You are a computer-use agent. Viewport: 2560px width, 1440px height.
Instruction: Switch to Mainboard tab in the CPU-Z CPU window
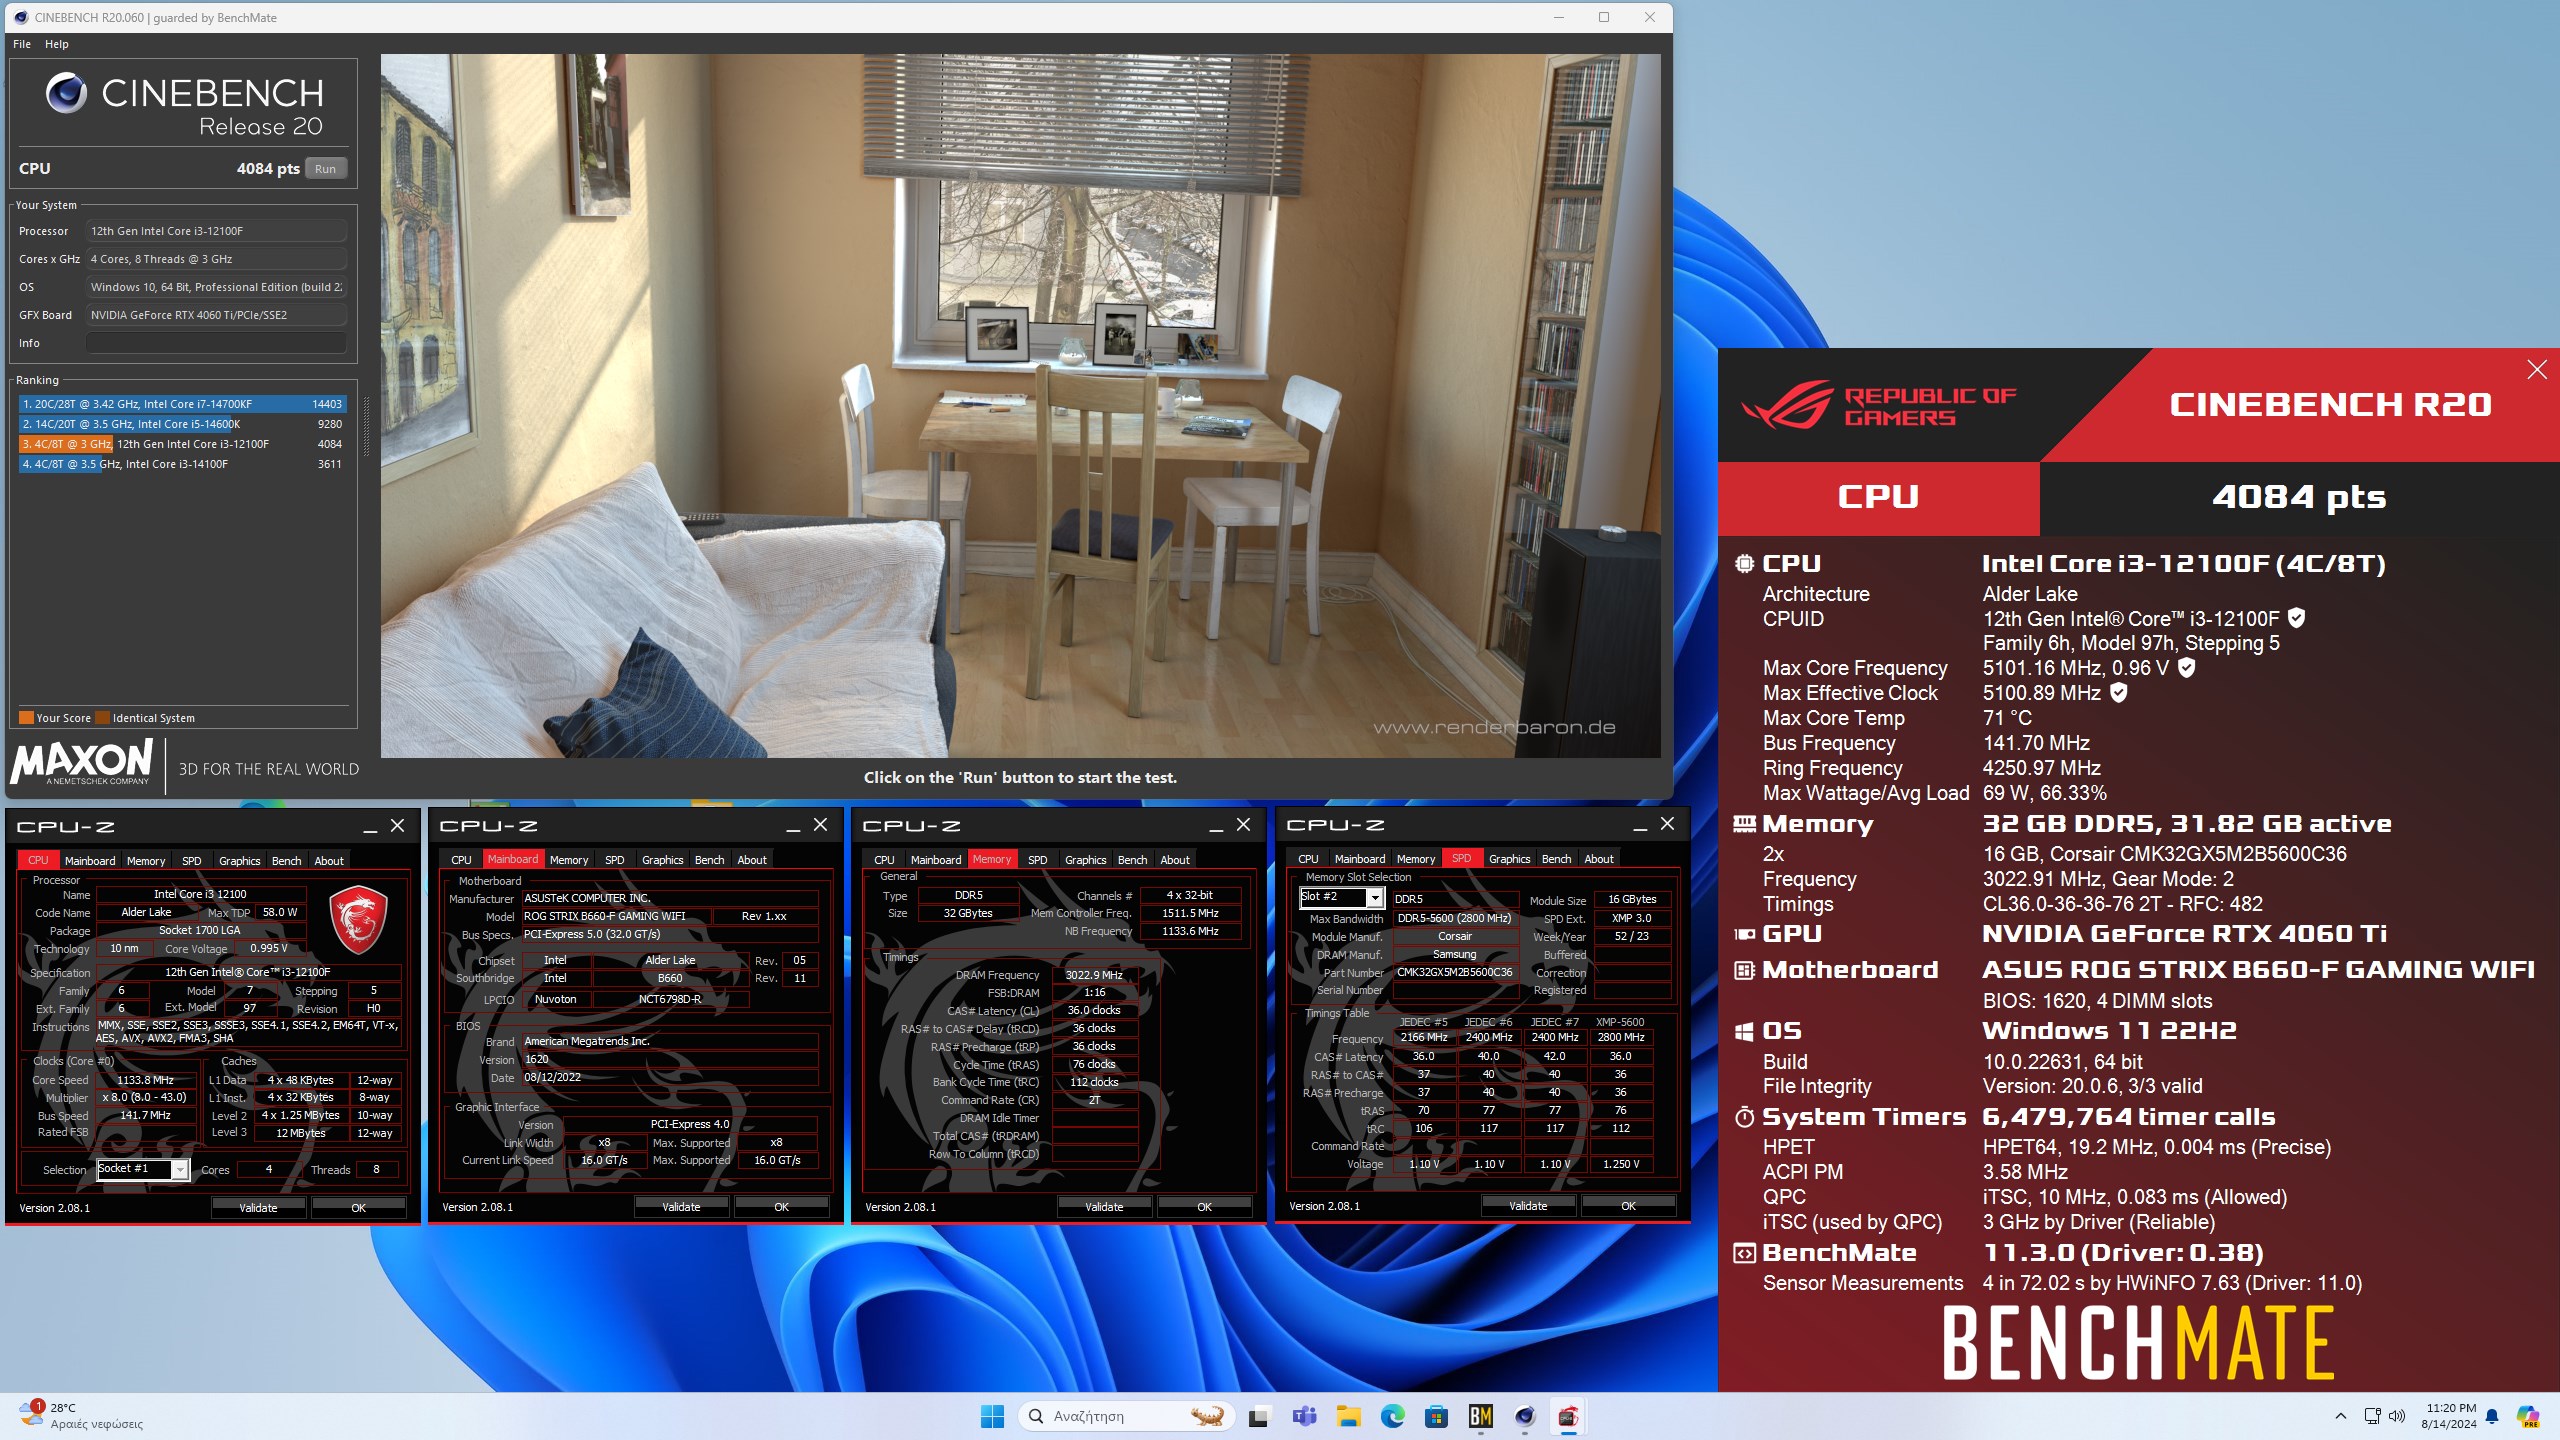(x=90, y=861)
